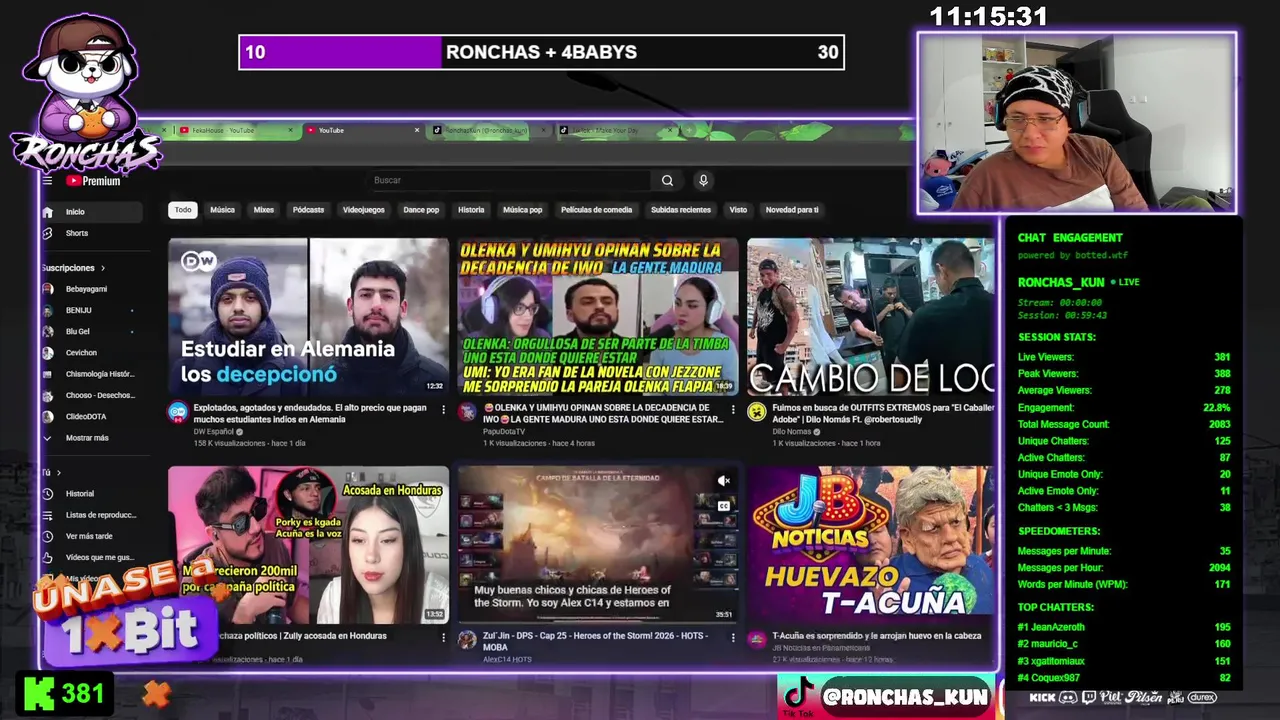Start voice search with the microphone icon
Viewport: 1280px width, 720px height.
703,180
